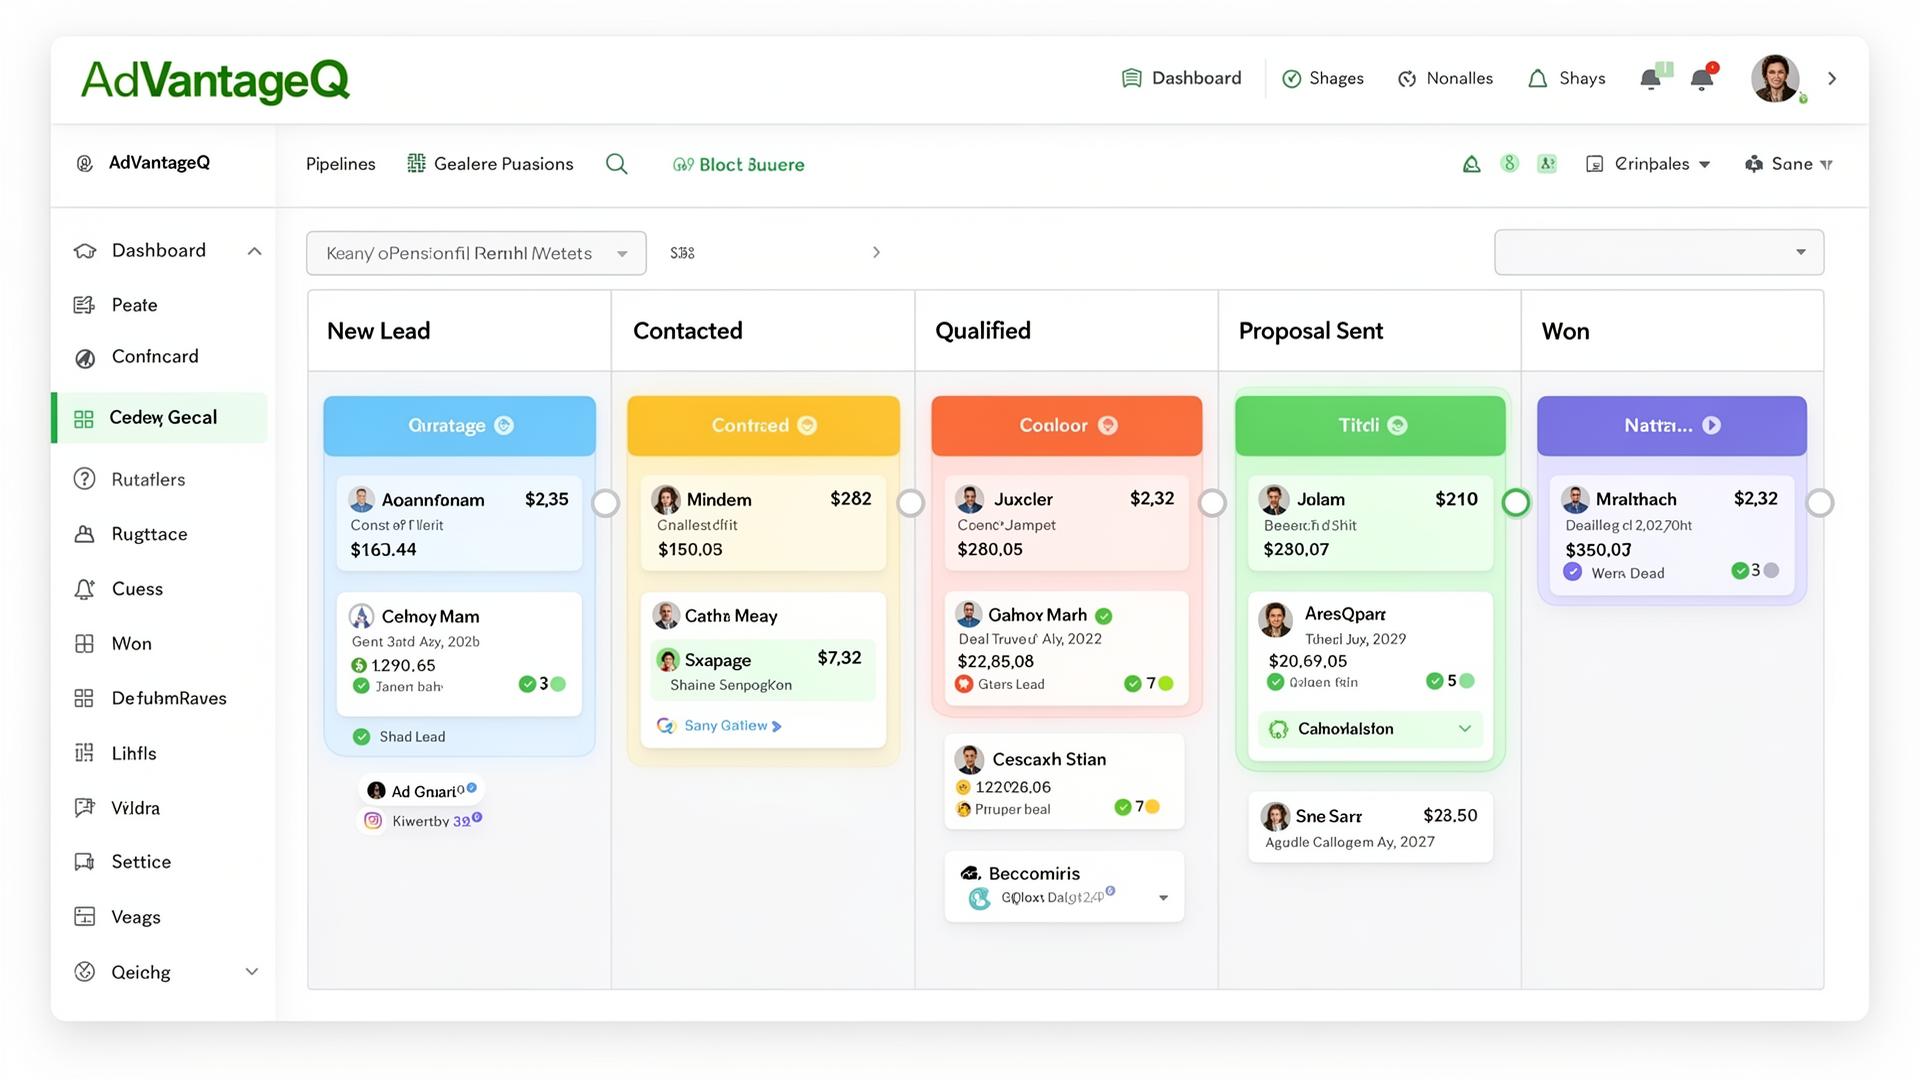Image resolution: width=1920 pixels, height=1080 pixels.
Task: Select the radio circle beside Mindem card
Action: coord(911,503)
